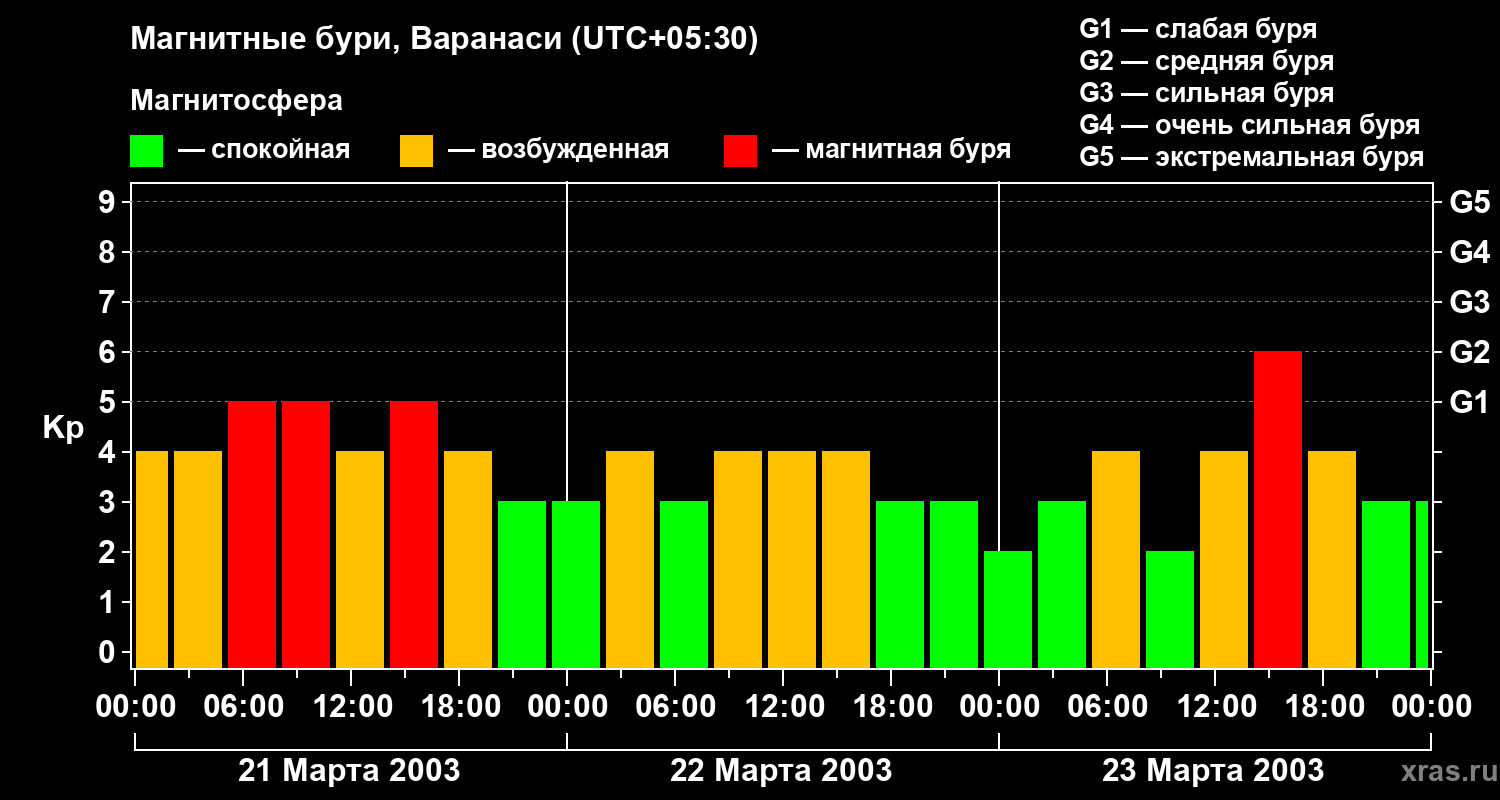The width and height of the screenshot is (1500, 800).
Task: Click the '— возбужденная' legend label
Action: point(558,150)
